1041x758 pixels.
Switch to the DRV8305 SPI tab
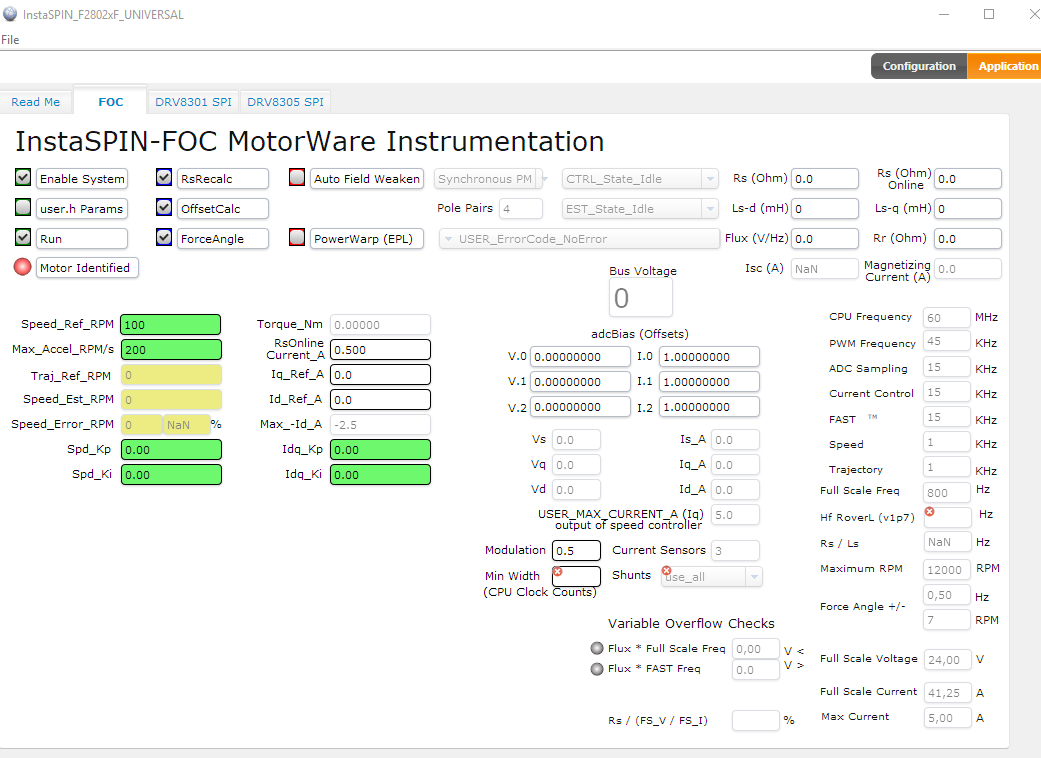coord(285,102)
